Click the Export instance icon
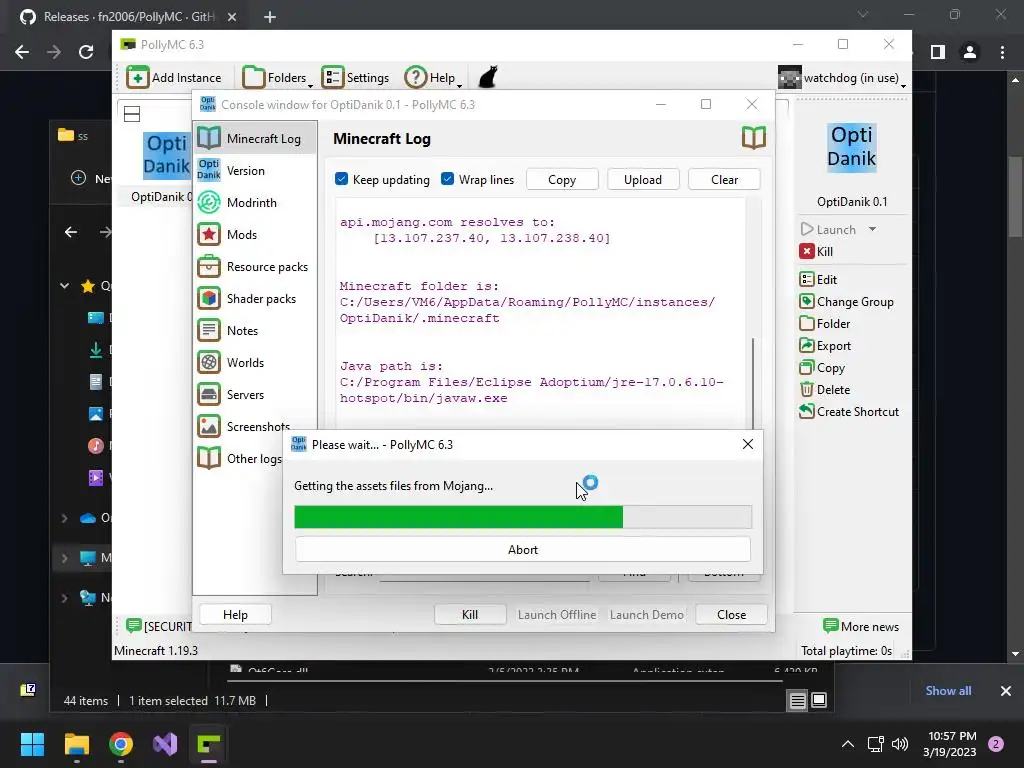This screenshot has width=1024, height=768. [x=807, y=345]
